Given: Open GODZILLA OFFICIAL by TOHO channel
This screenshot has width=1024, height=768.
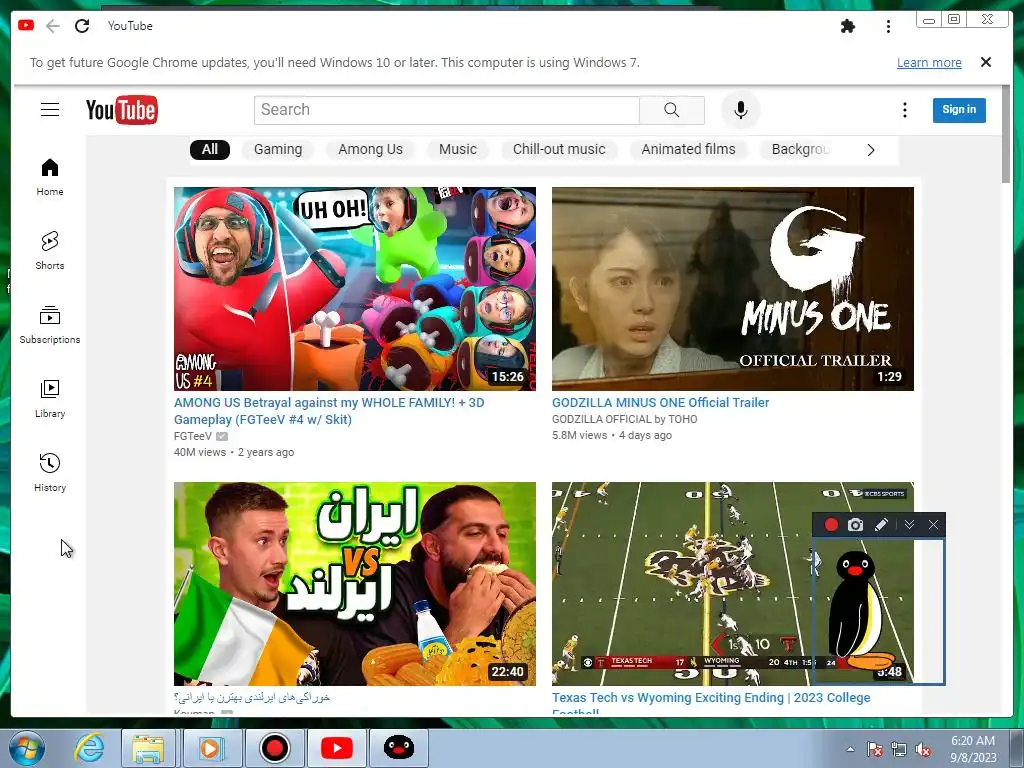Looking at the screenshot, I should coord(624,419).
